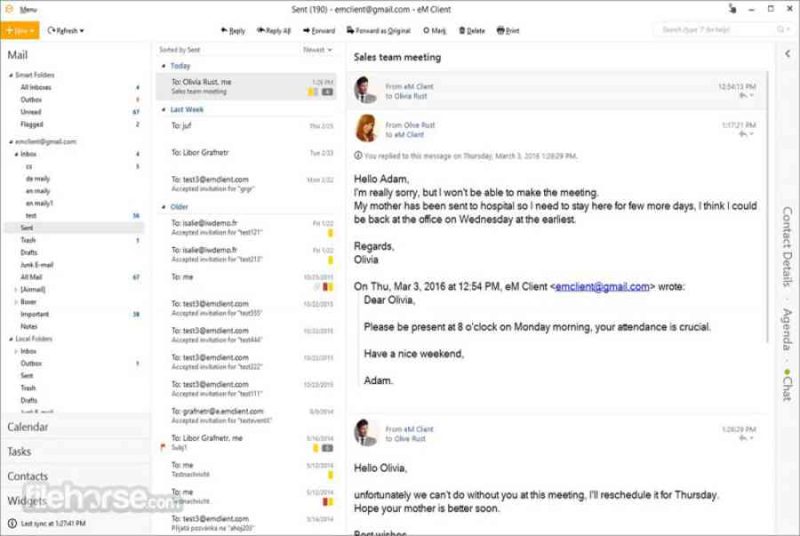Expand the Local Folders Inbox

[16, 351]
